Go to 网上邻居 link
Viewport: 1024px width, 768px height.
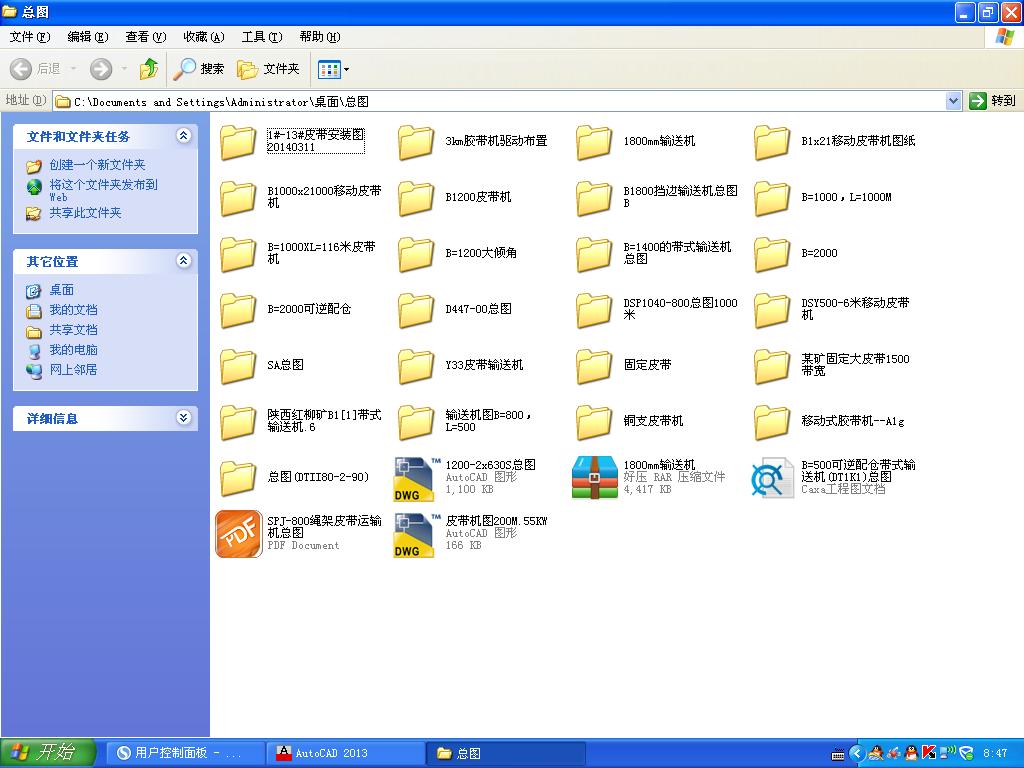click(73, 370)
